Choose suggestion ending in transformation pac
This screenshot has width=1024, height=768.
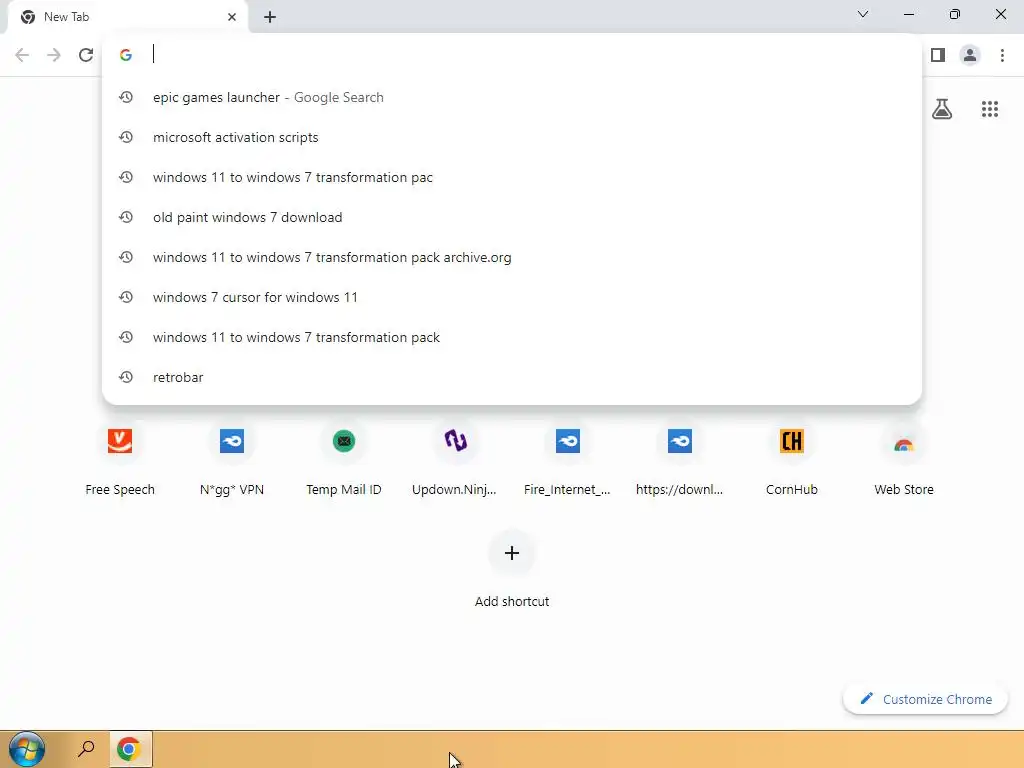[512, 177]
